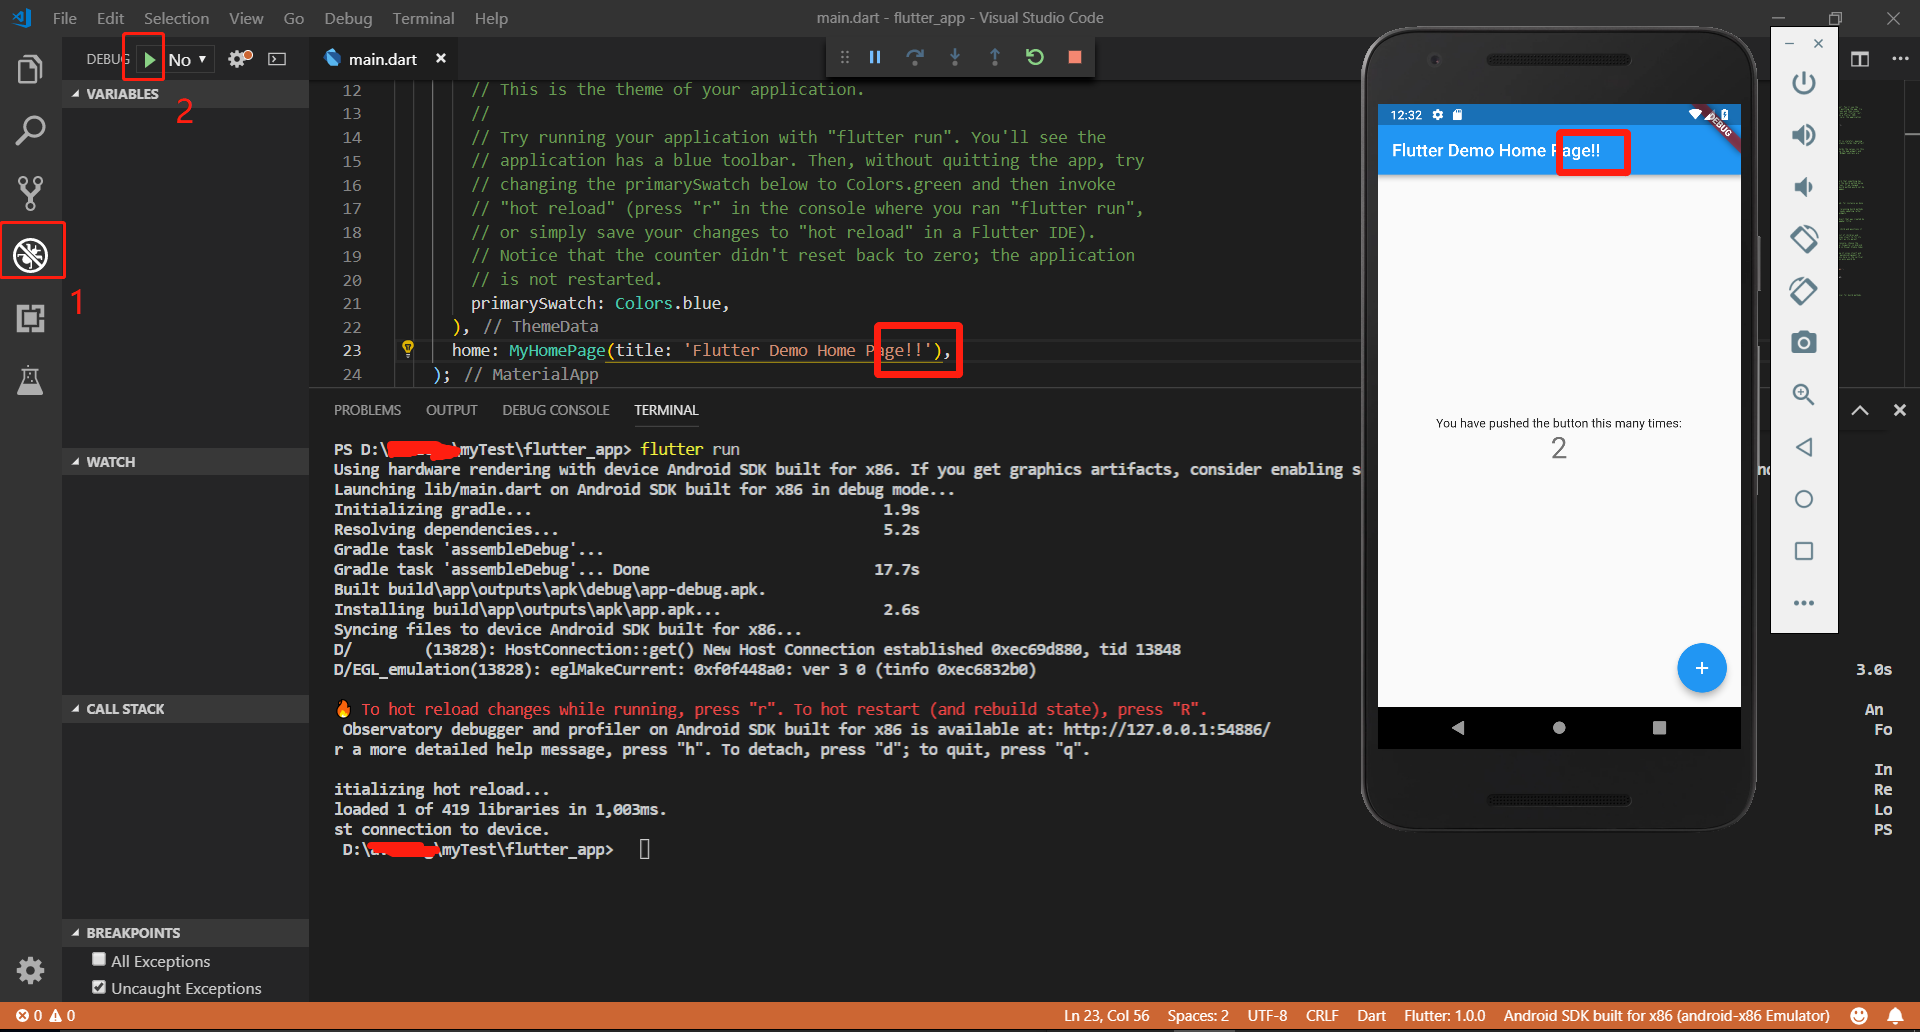Screen dimensions: 1920x1032
Task: Close the bottom panel
Action: click(1900, 410)
